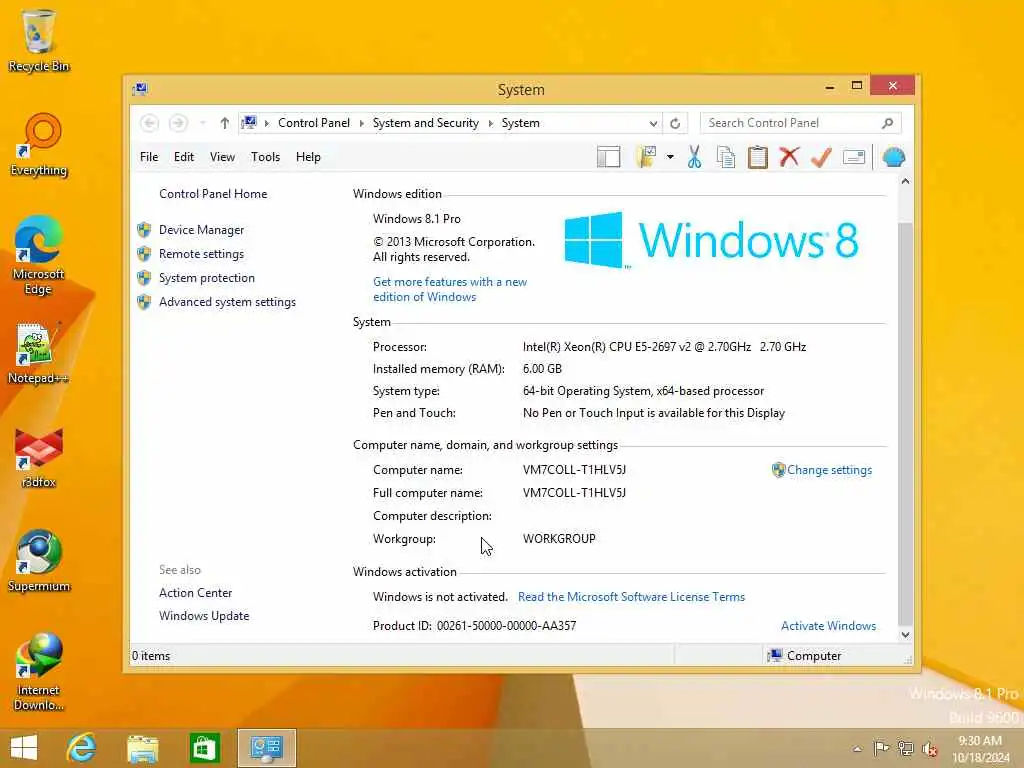
Task: Open the Notepad++ desktop shortcut
Action: pyautogui.click(x=39, y=353)
